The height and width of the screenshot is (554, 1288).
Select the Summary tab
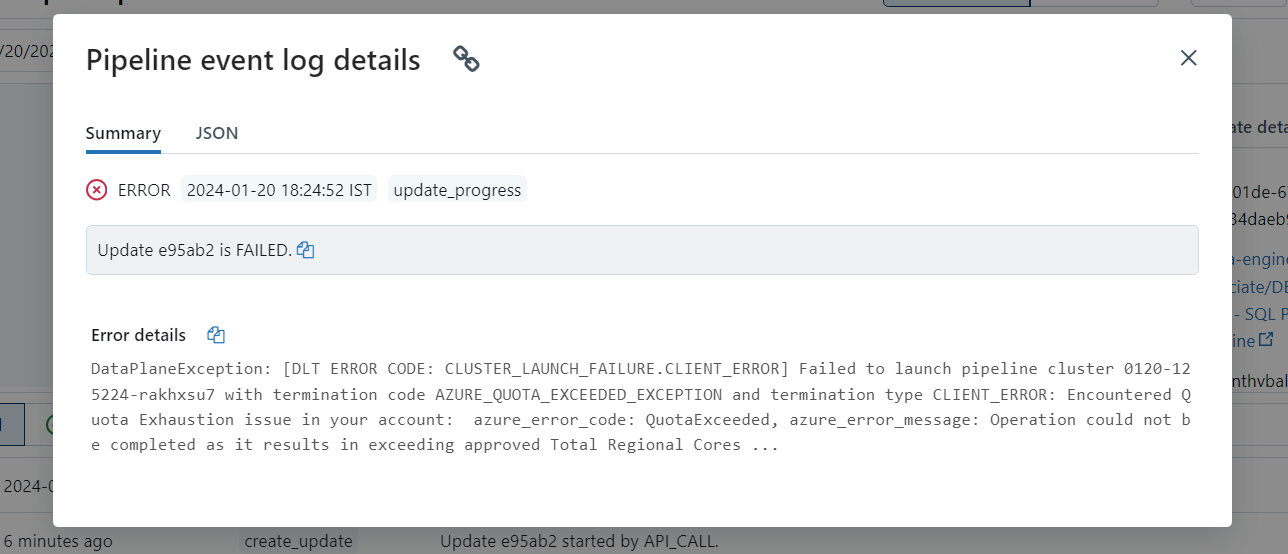(x=123, y=133)
